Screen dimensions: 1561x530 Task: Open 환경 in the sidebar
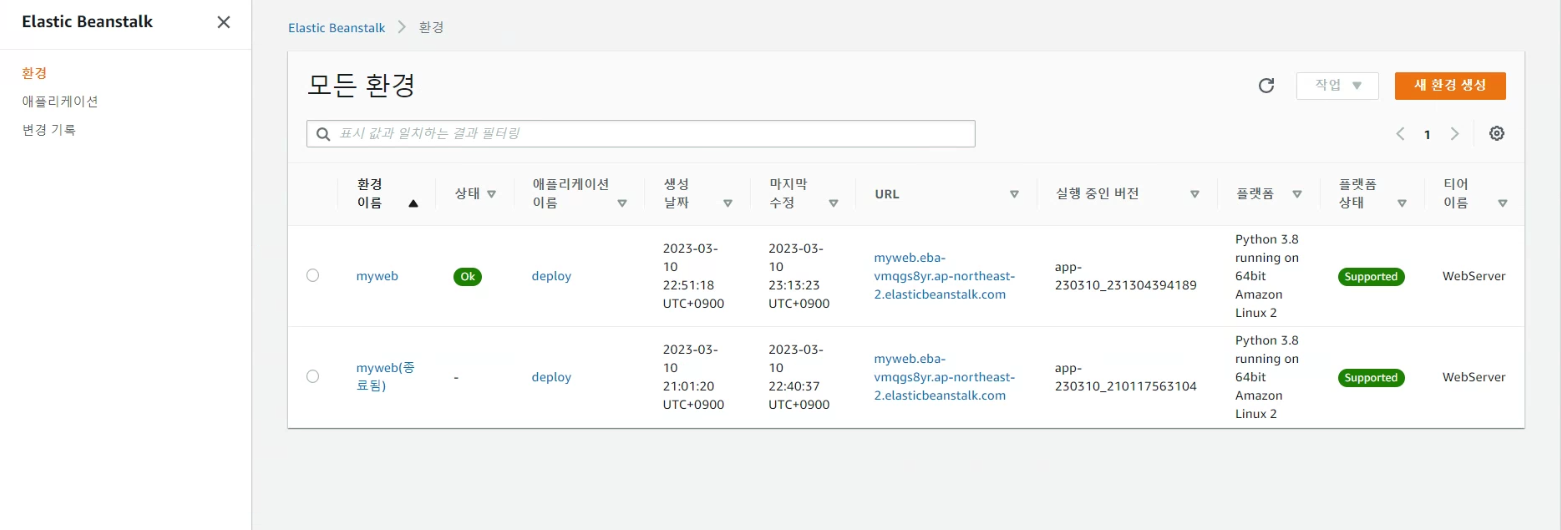pyautogui.click(x=35, y=73)
